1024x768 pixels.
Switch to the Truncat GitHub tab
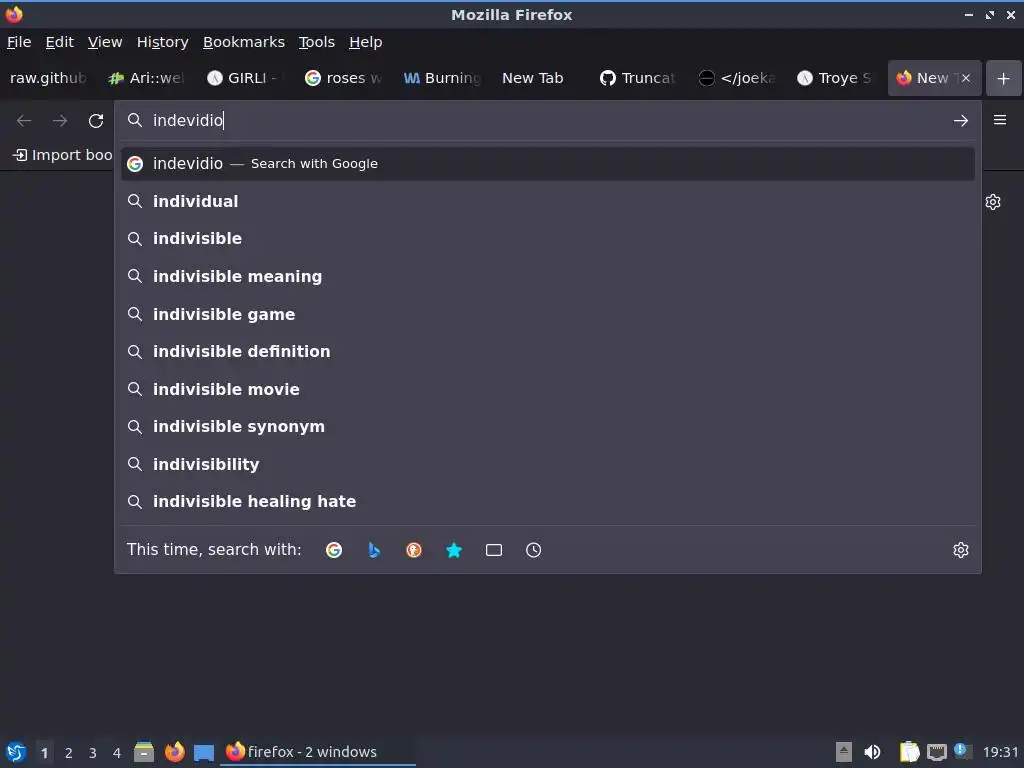[x=639, y=78]
